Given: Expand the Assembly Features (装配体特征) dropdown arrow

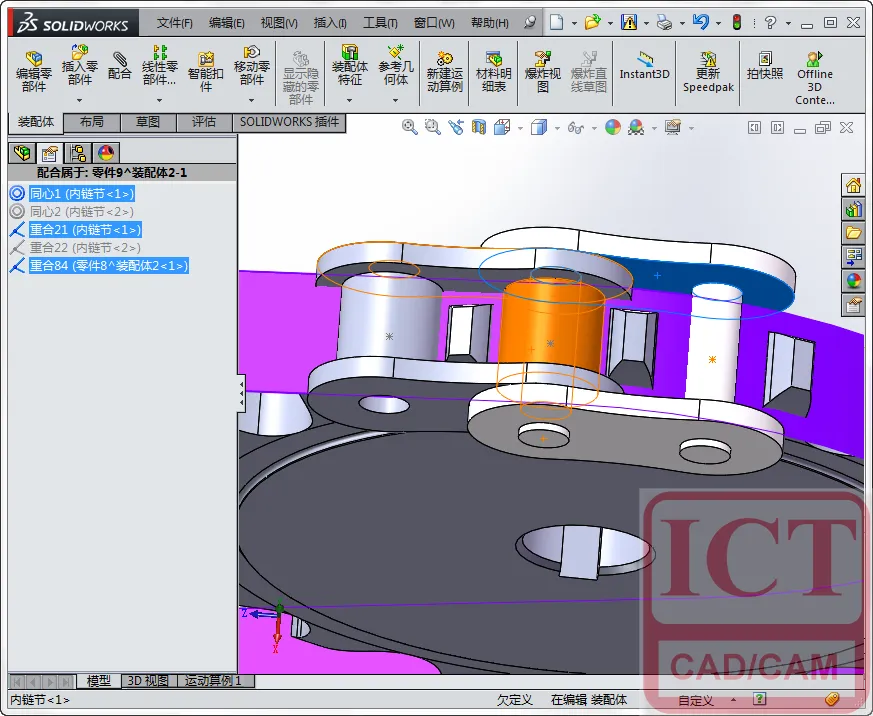Looking at the screenshot, I should tap(349, 100).
